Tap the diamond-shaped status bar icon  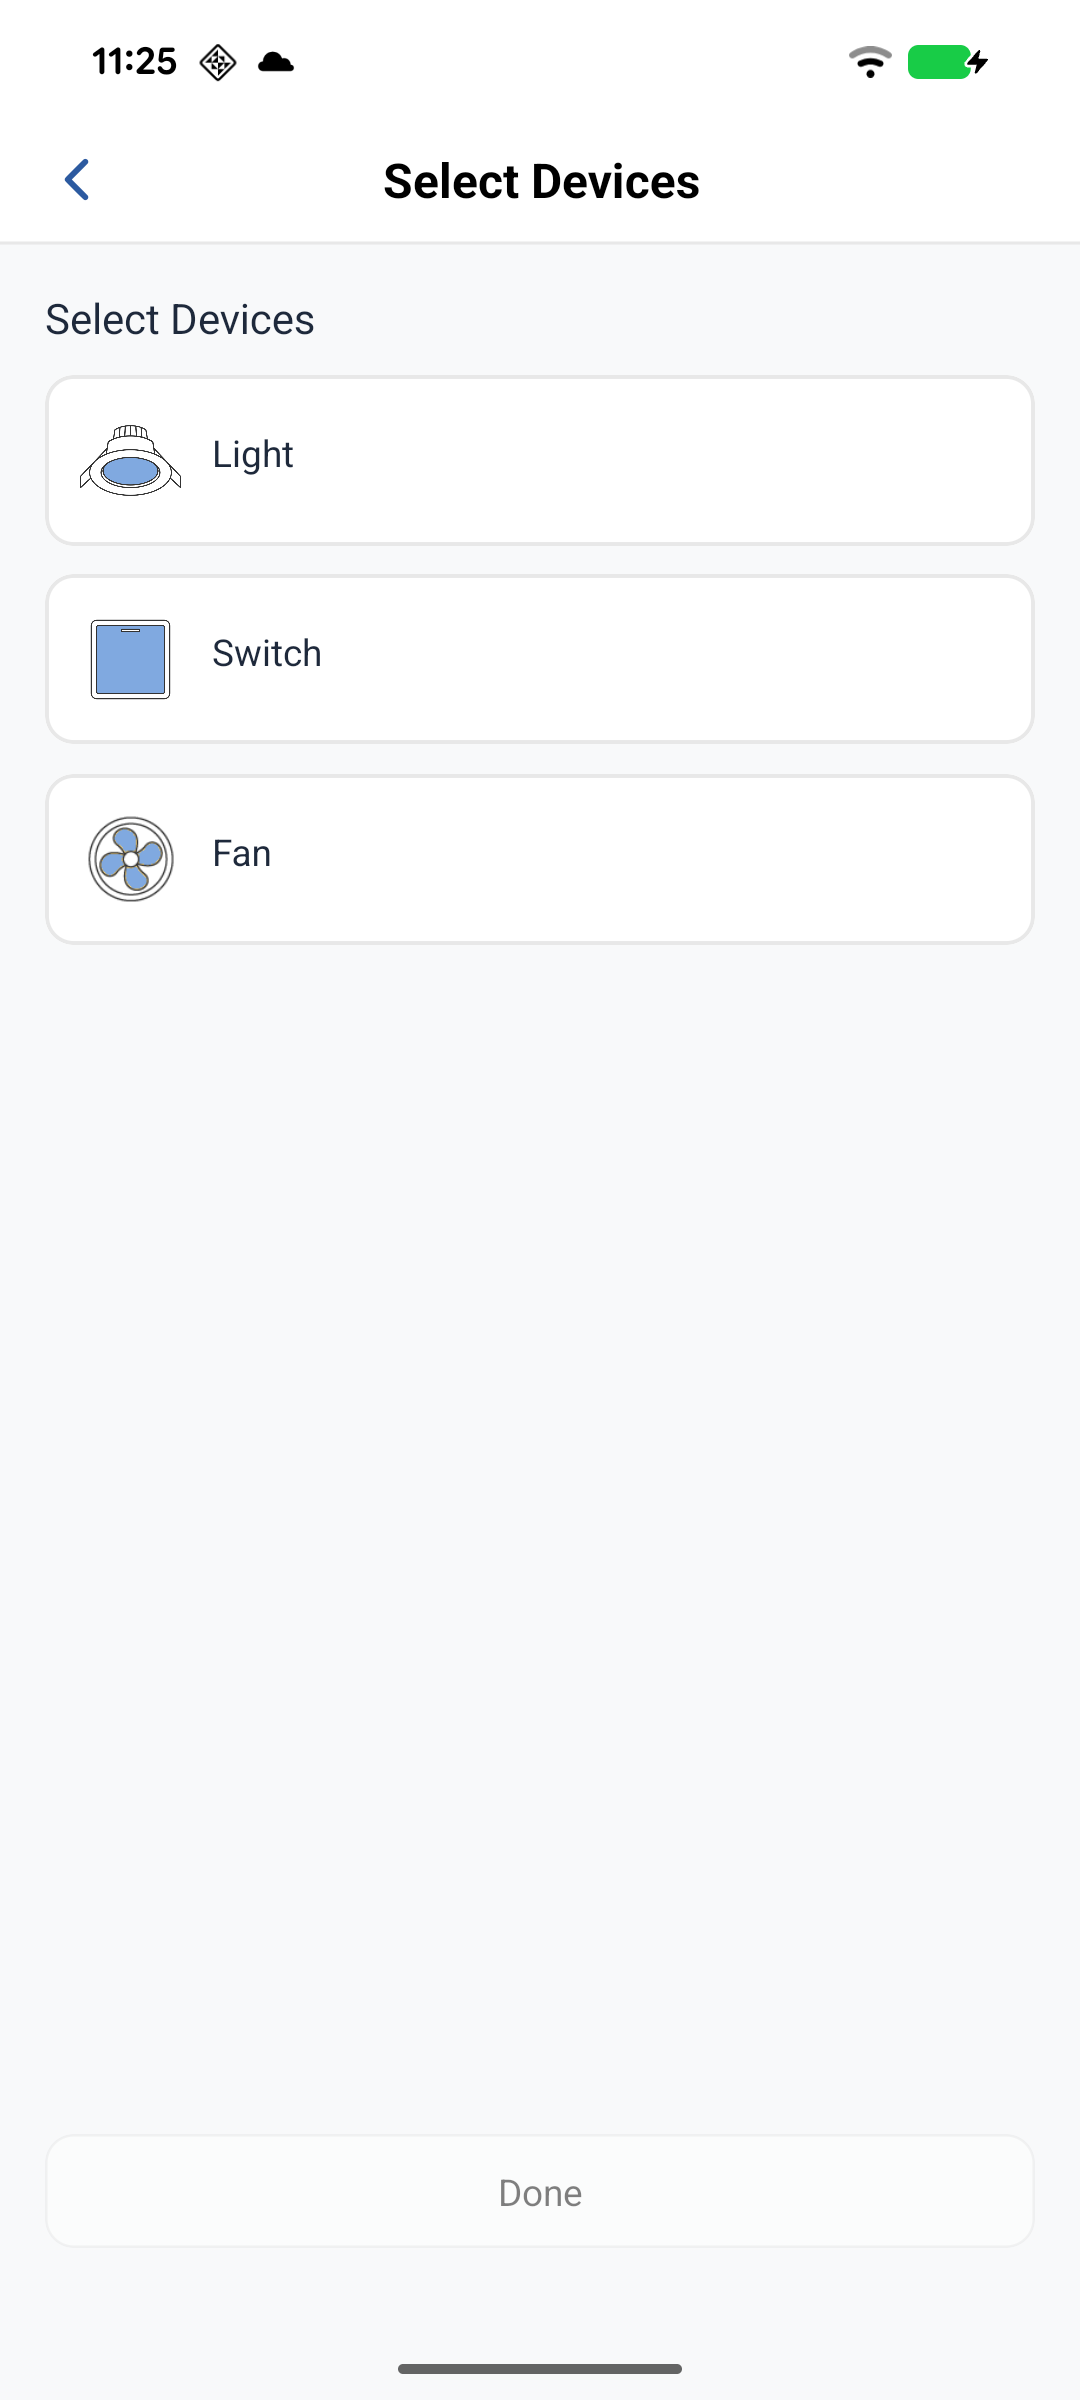coord(217,62)
